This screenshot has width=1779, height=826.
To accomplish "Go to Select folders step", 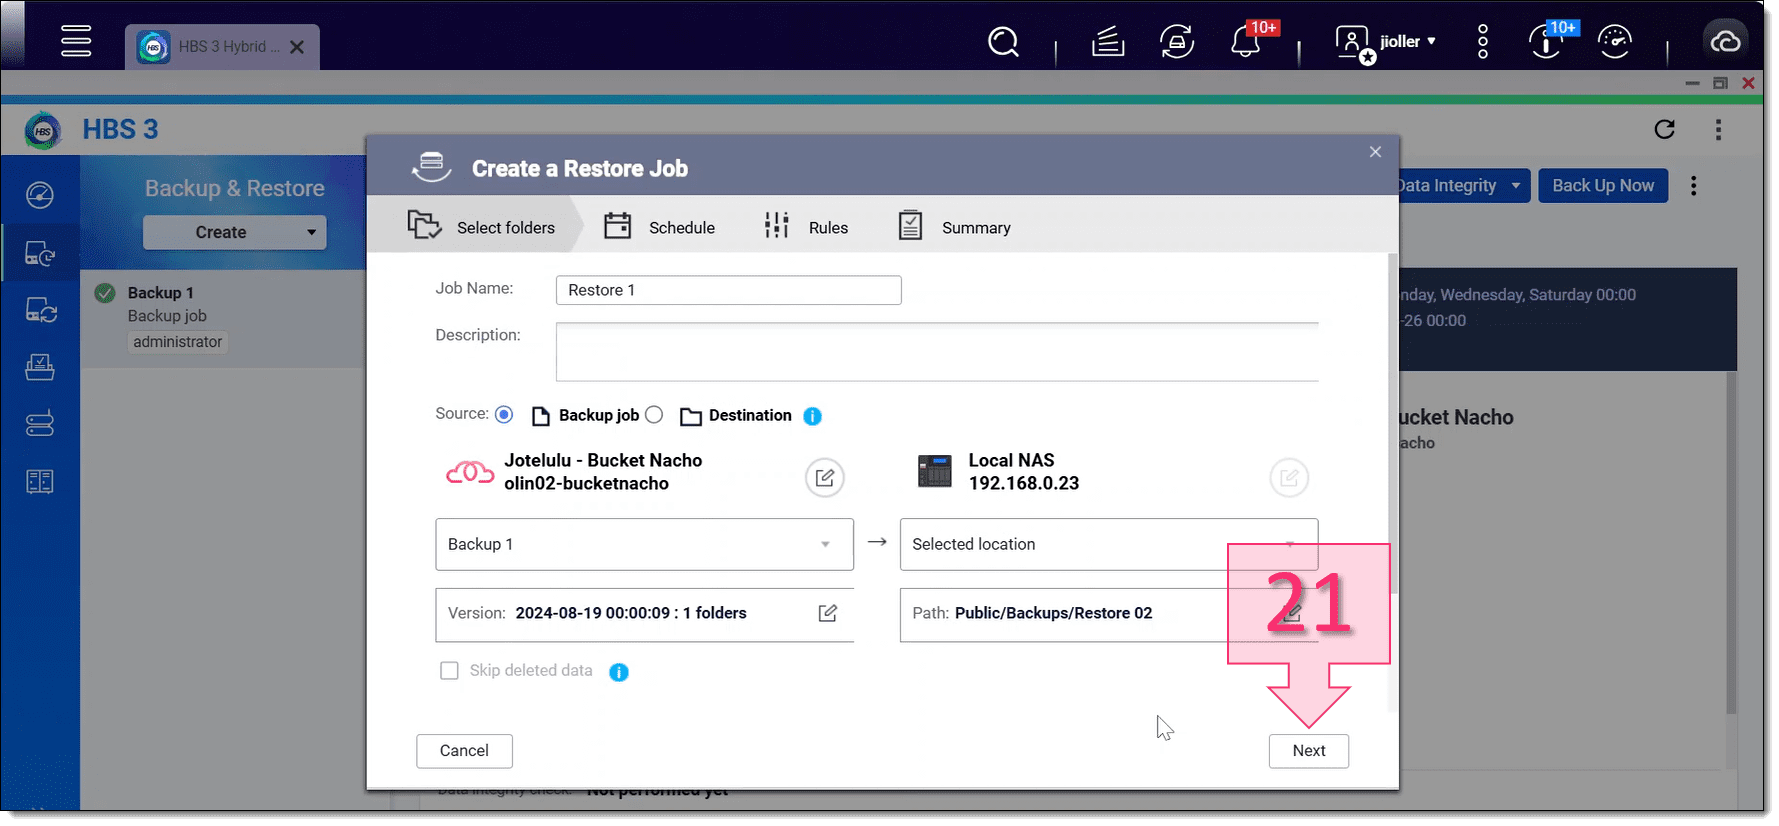I will [x=481, y=227].
